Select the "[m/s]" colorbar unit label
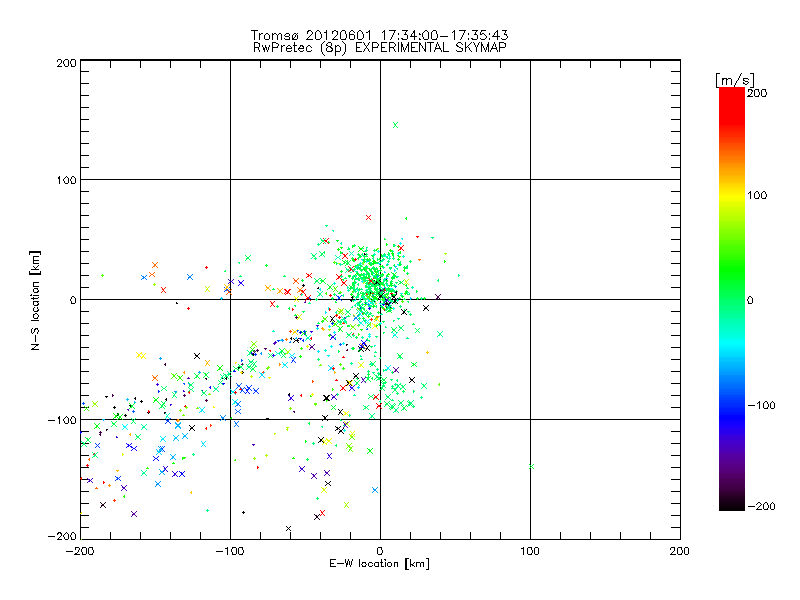 point(735,80)
